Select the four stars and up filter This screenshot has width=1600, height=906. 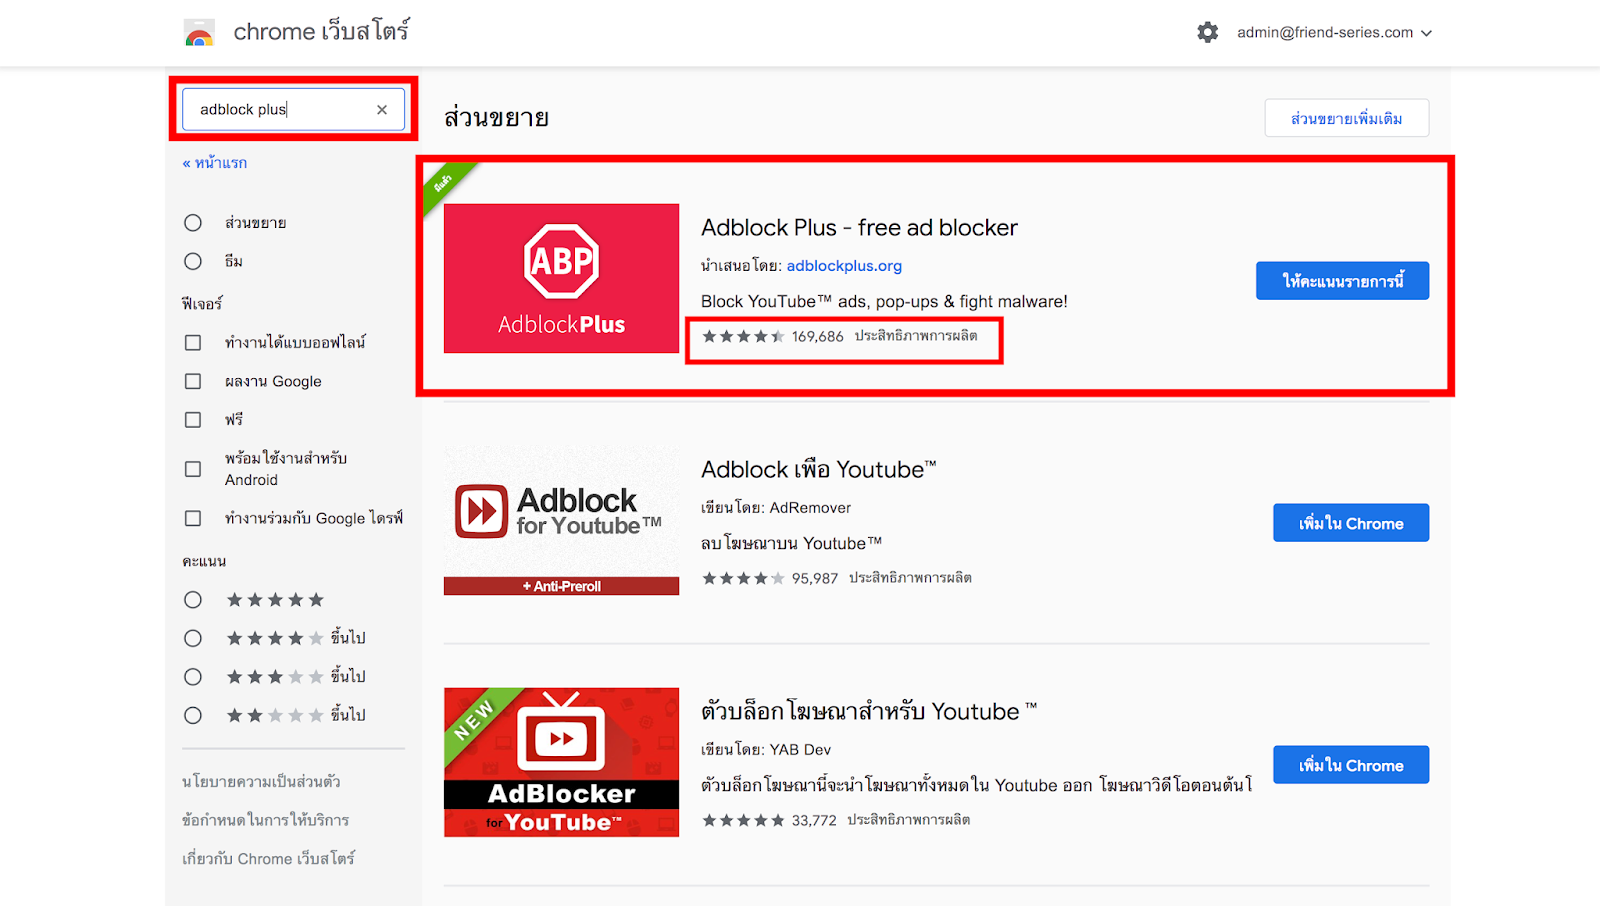(x=193, y=638)
